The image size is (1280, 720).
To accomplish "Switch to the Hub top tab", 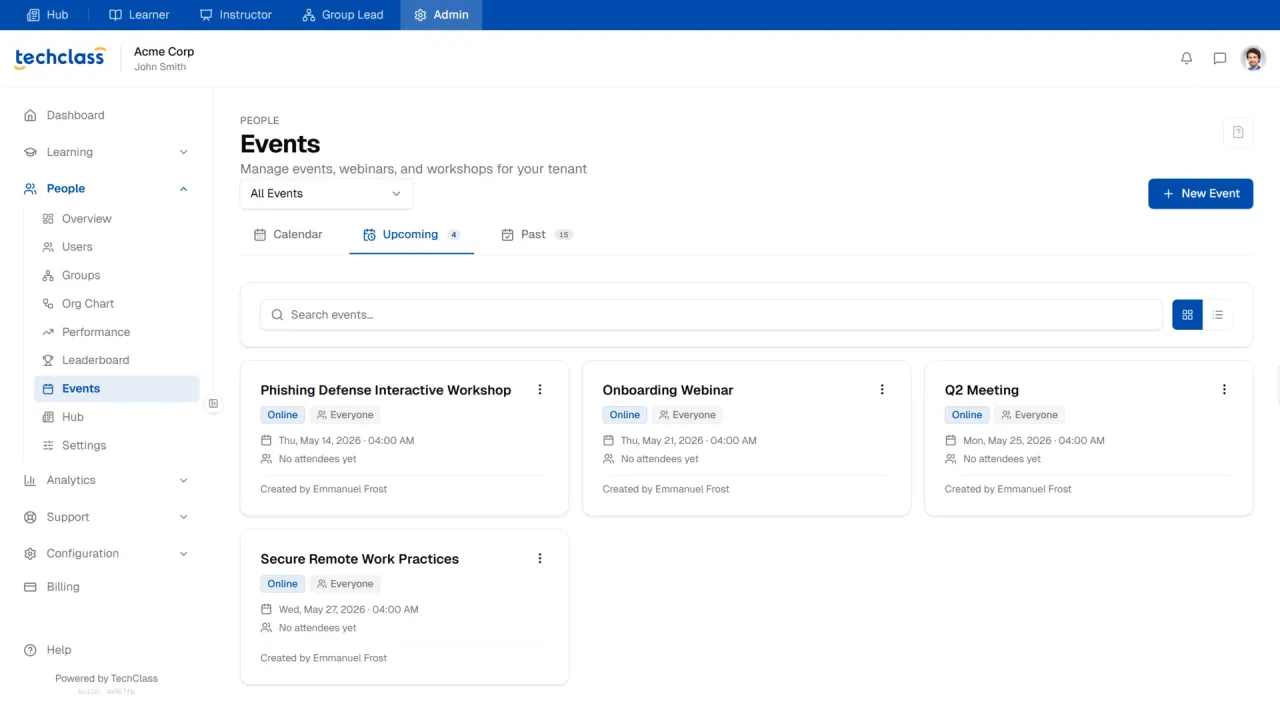I will 47,15.
